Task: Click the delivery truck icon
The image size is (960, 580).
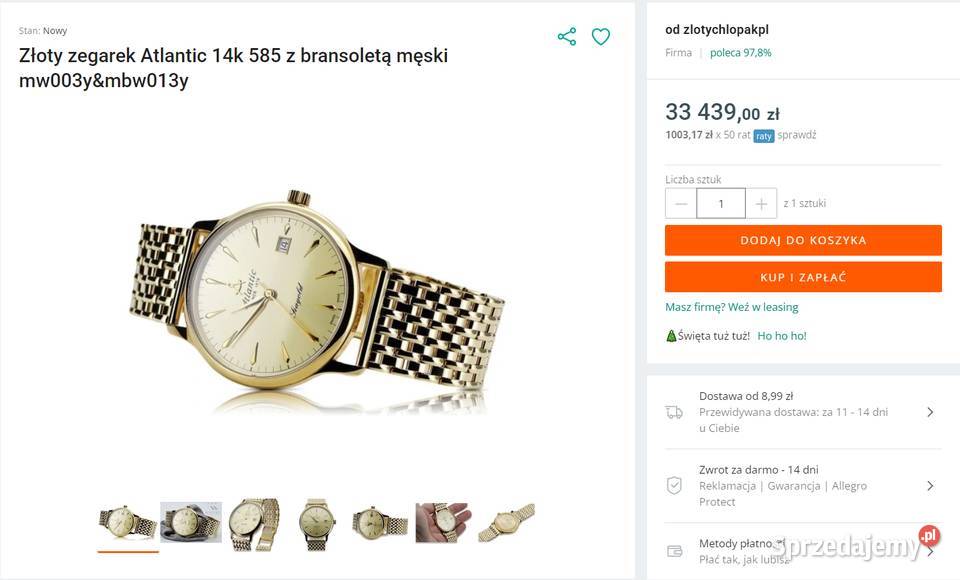Action: click(674, 412)
